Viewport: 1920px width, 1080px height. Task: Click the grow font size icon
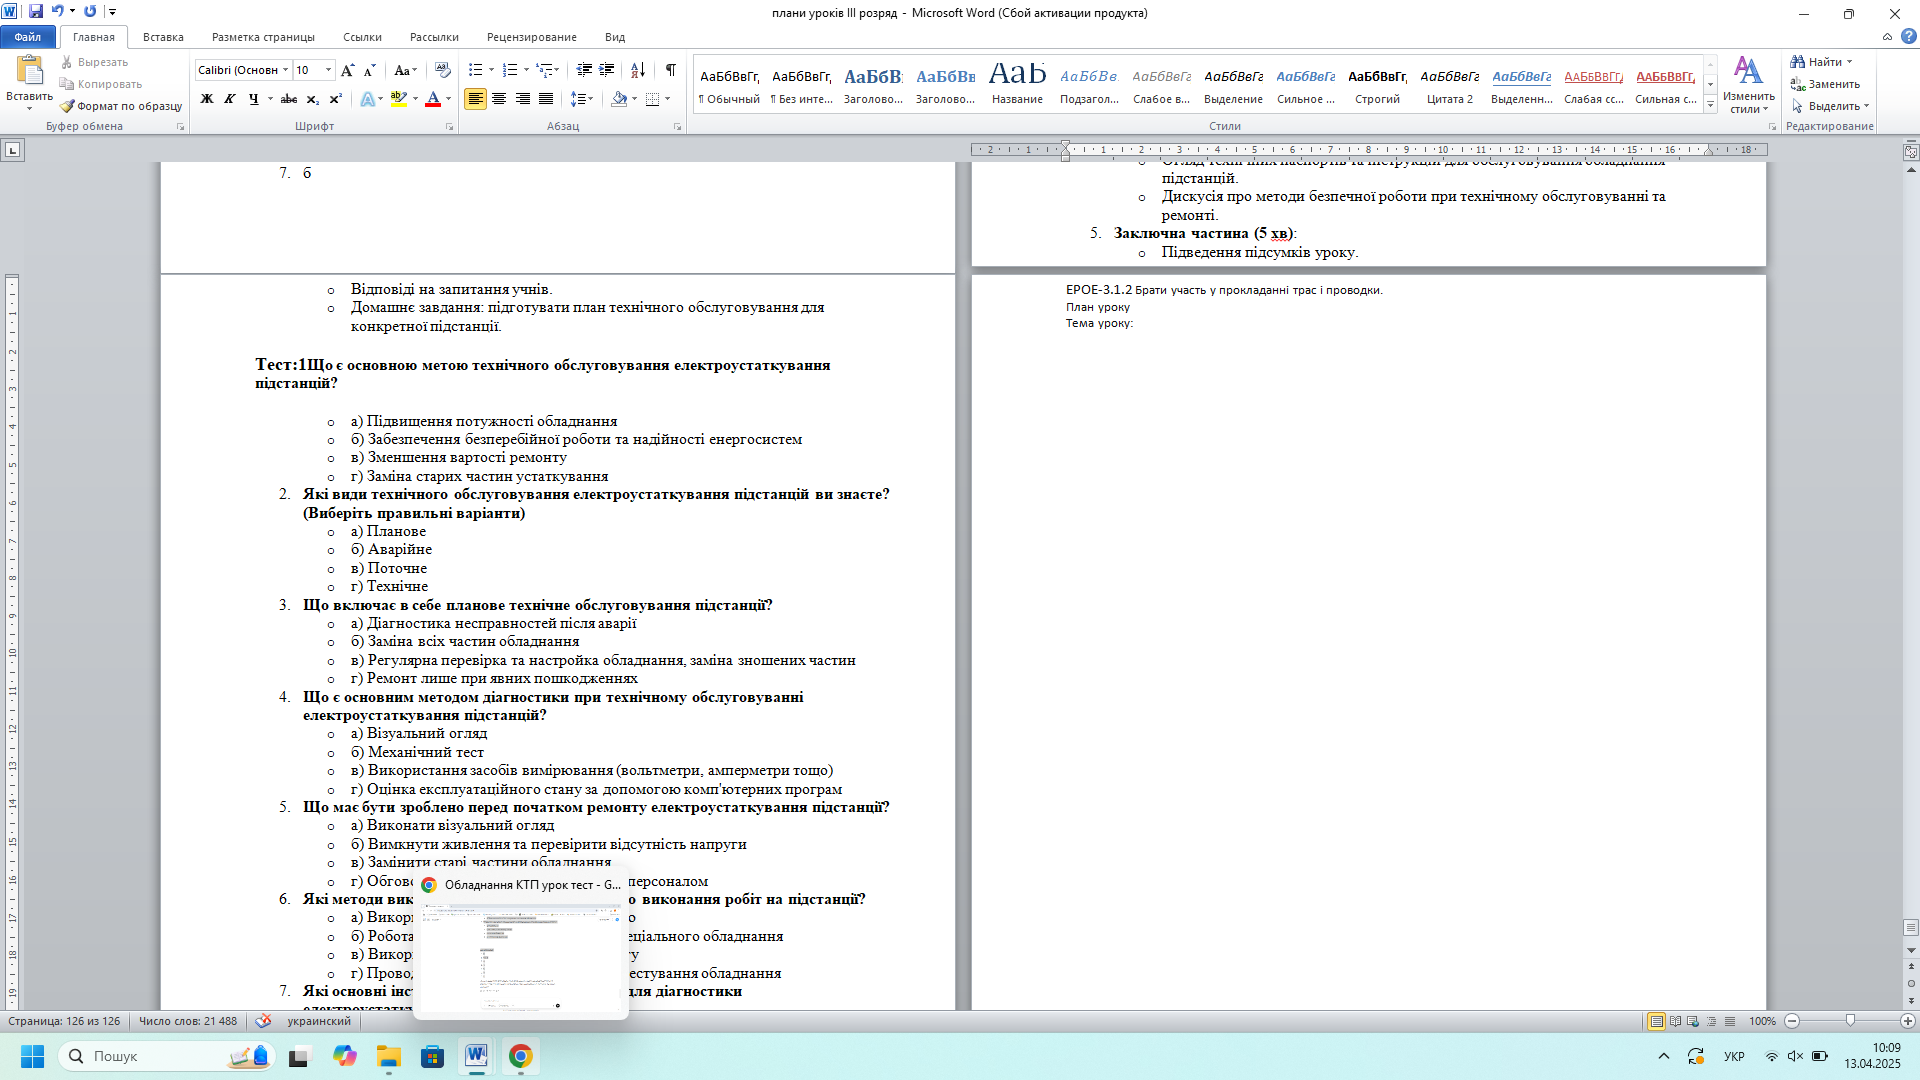[347, 70]
